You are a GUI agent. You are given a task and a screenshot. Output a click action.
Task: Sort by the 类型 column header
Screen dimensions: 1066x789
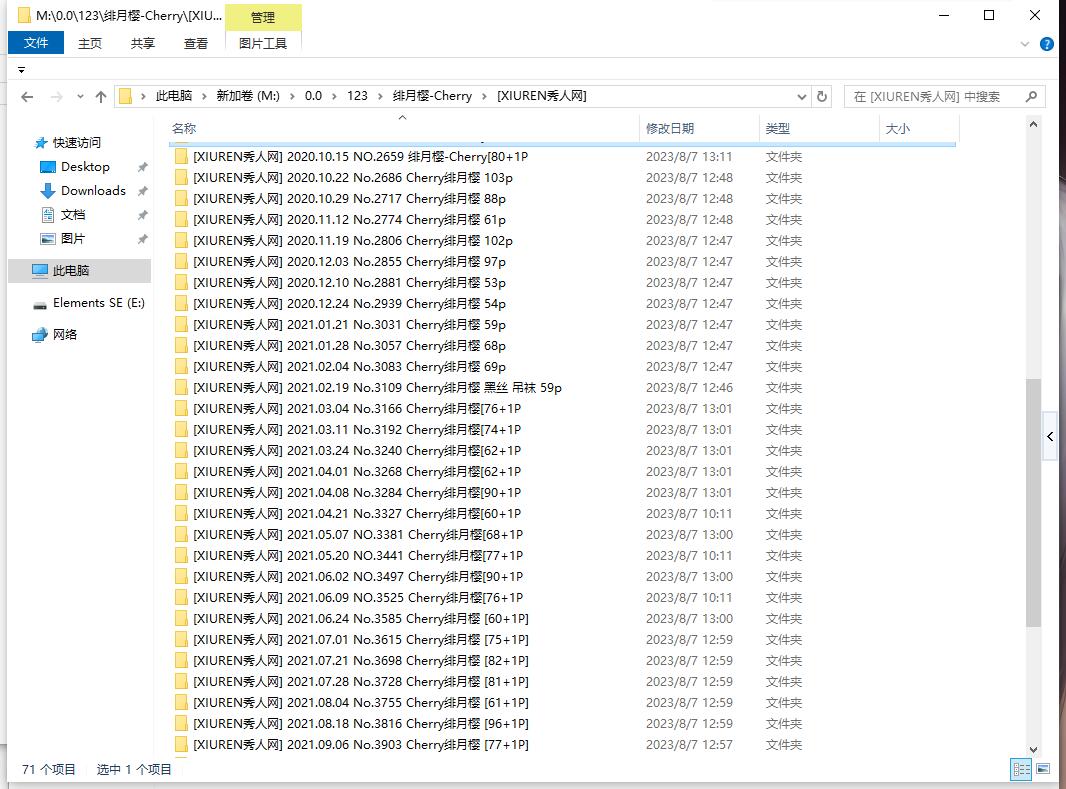point(819,128)
